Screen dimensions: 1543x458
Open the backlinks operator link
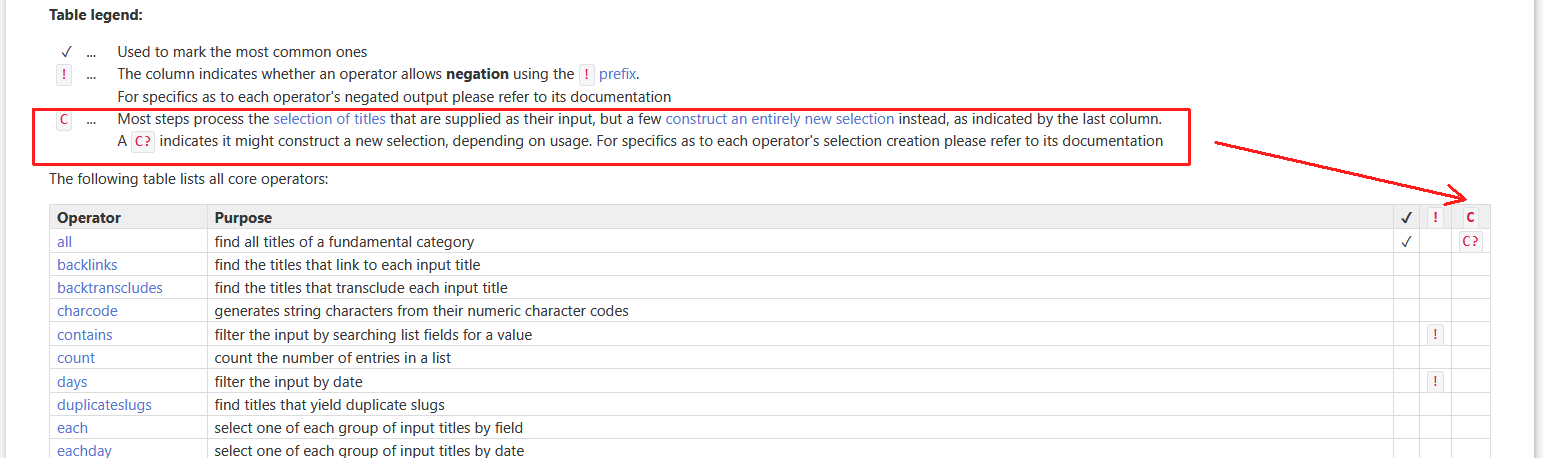pos(87,265)
